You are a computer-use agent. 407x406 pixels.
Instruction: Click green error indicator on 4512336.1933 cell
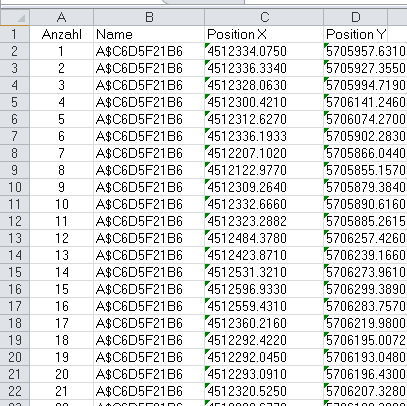207,130
